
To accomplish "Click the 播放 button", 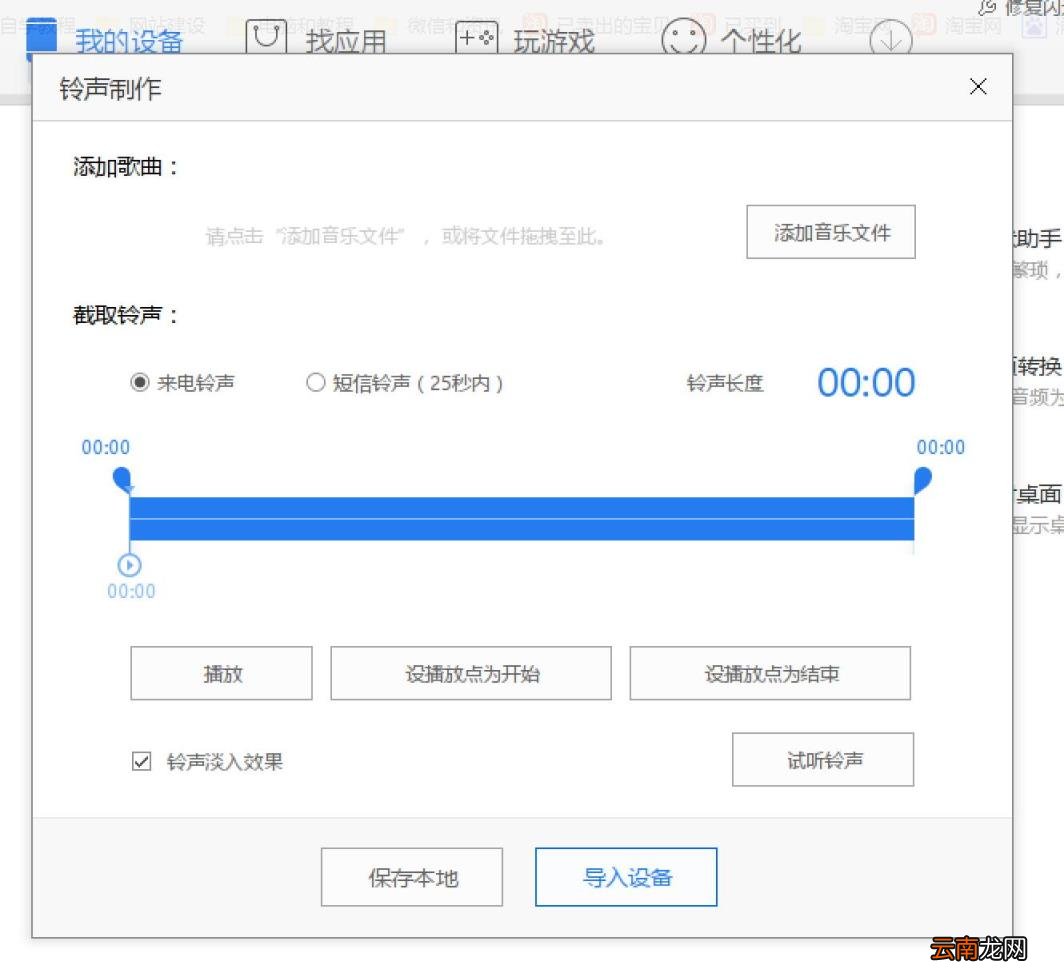I will pos(221,673).
